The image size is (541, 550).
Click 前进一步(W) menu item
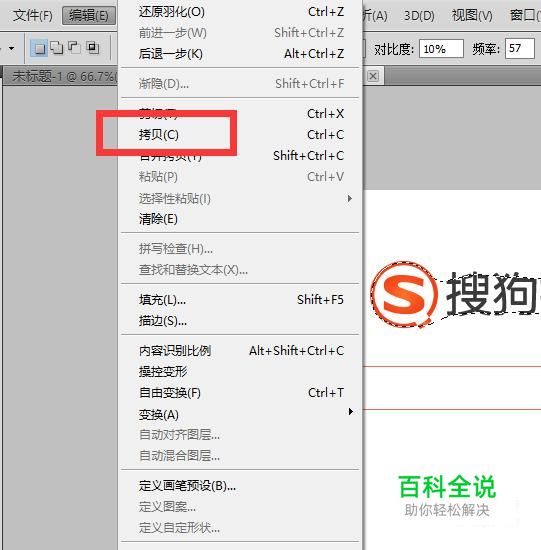240,33
